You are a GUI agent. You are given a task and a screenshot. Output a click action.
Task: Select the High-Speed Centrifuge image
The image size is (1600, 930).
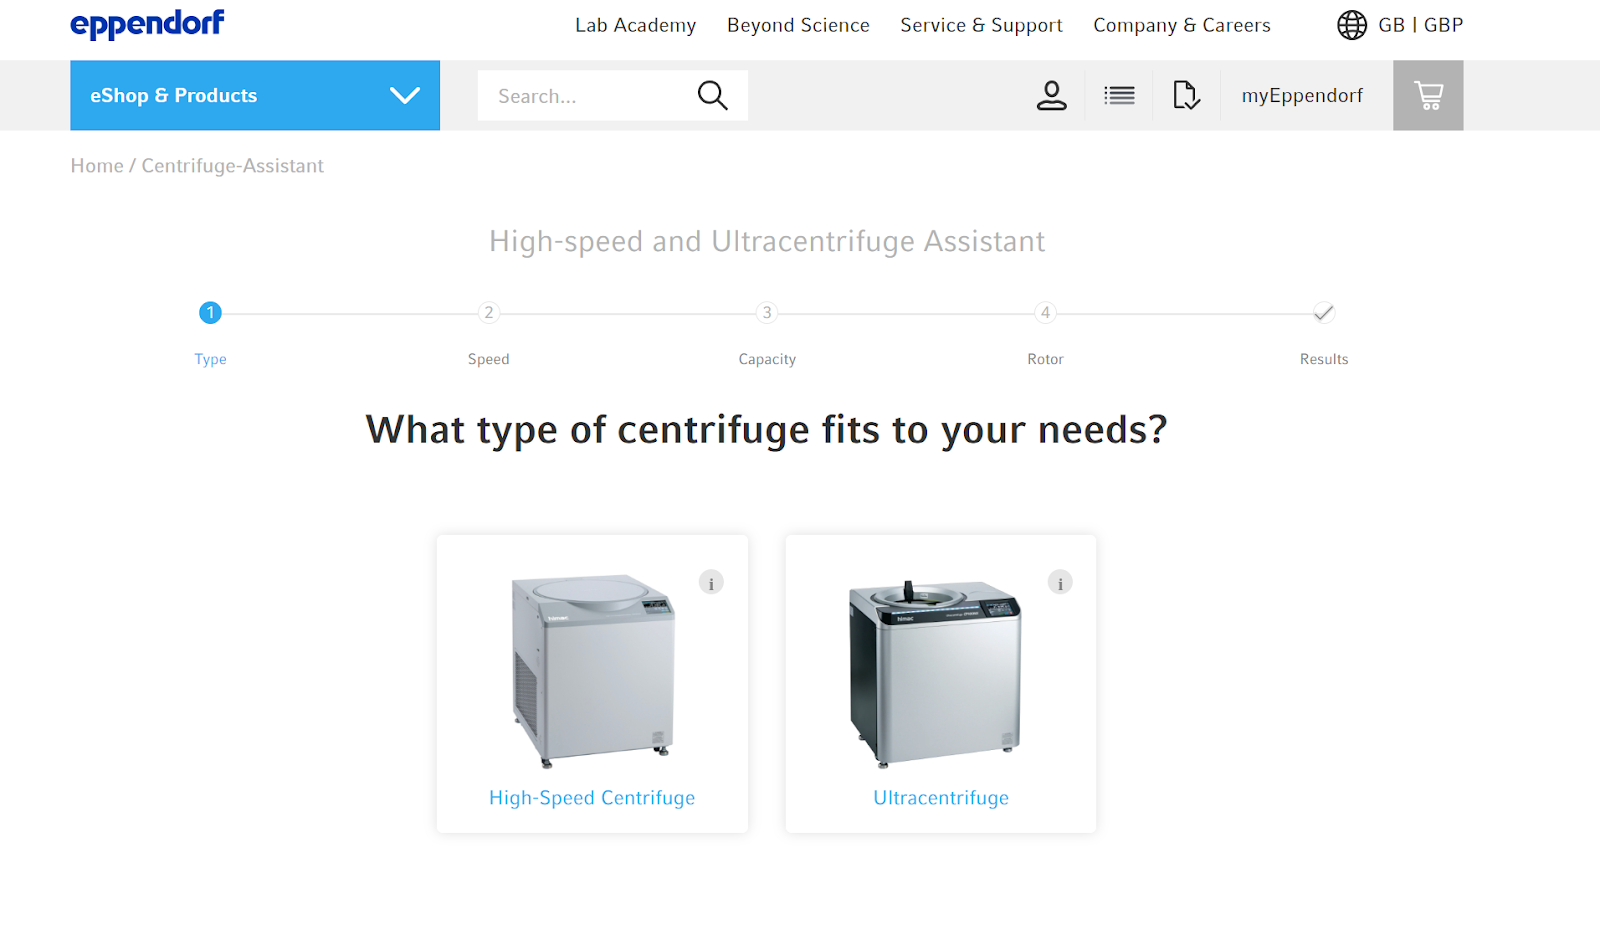coord(594,671)
